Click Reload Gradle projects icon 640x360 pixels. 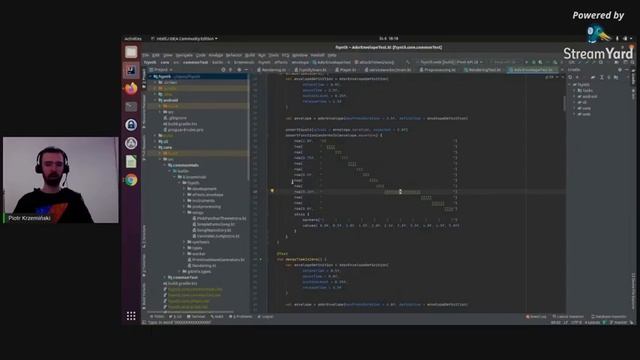pyautogui.click(x=571, y=77)
